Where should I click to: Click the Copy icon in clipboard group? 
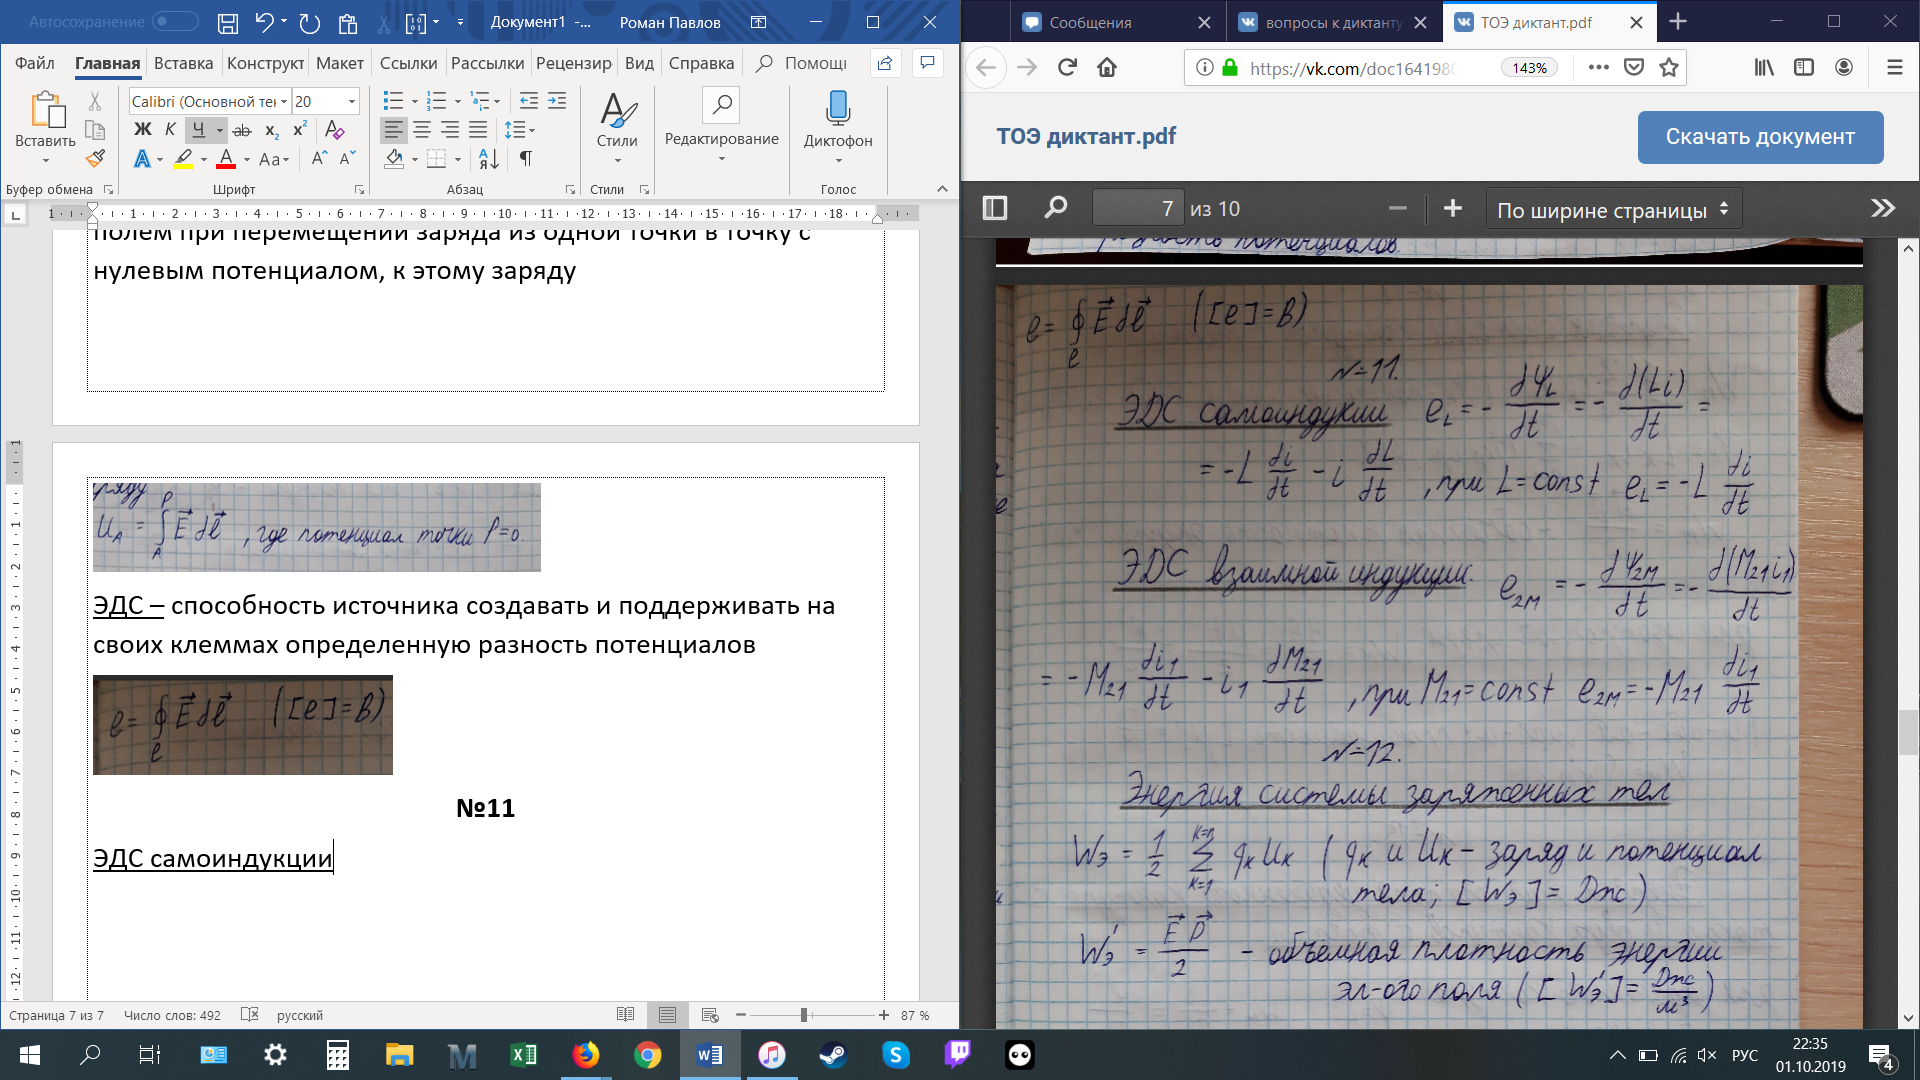point(95,130)
